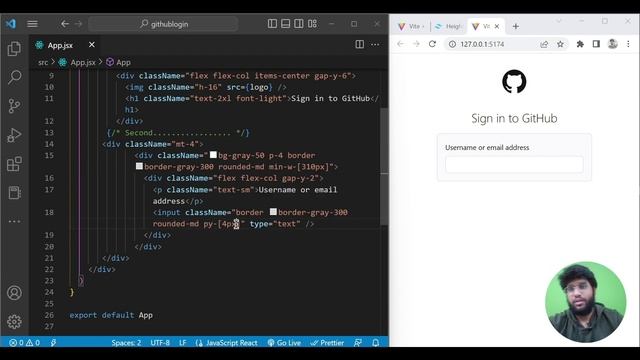Close the active browser tab

coord(497,26)
